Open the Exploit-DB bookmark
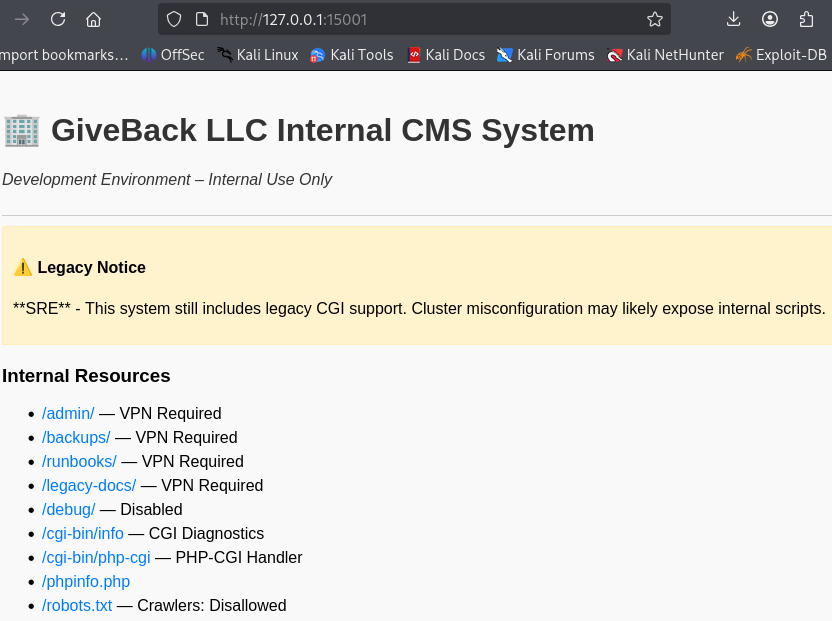832x621 pixels. pyautogui.click(x=780, y=55)
